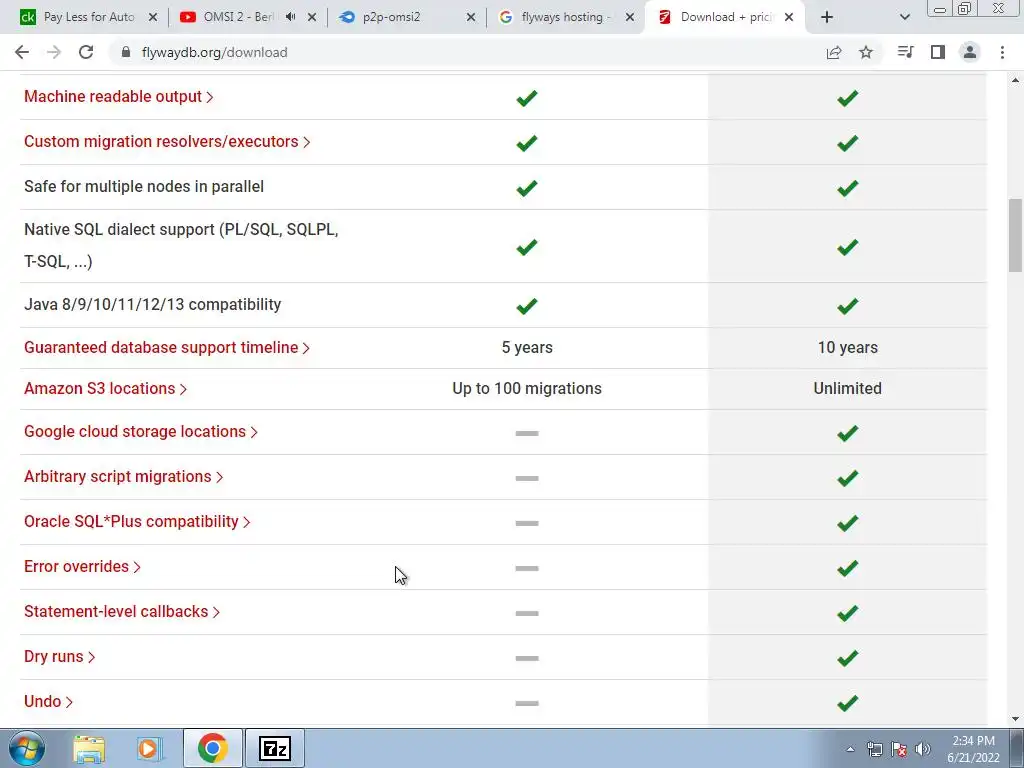This screenshot has height=768, width=1024.
Task: Share this page via share icon
Action: [x=834, y=52]
